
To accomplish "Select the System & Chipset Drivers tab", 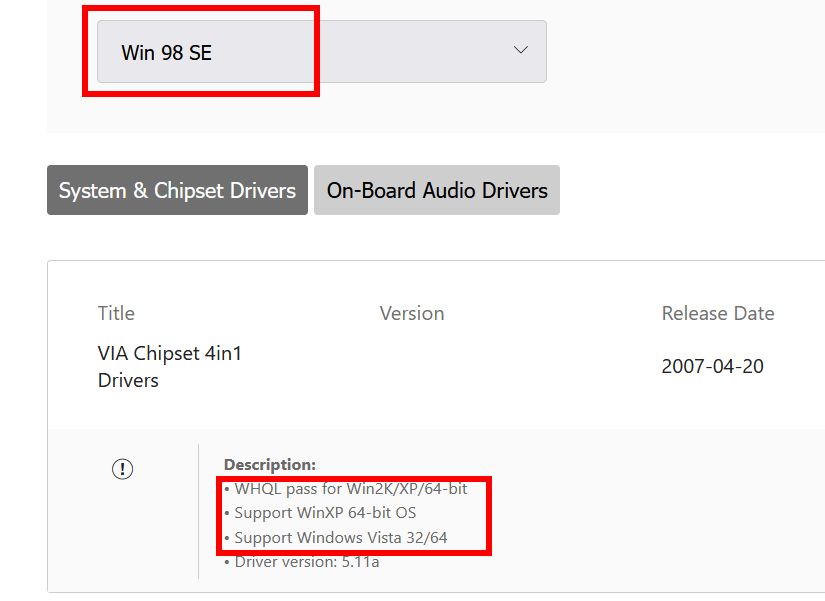I will (177, 190).
